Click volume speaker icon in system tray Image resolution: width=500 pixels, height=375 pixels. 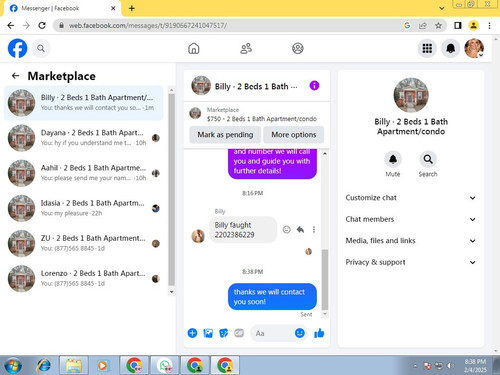pyautogui.click(x=450, y=366)
